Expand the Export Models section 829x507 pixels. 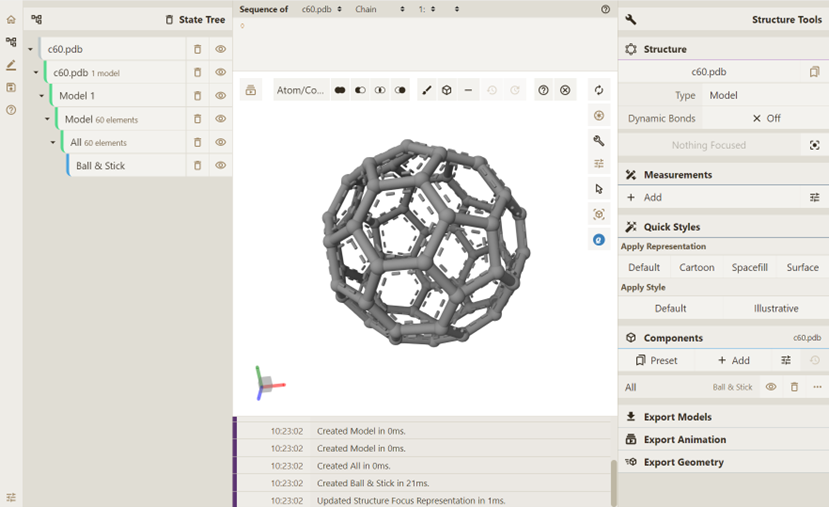pos(677,417)
